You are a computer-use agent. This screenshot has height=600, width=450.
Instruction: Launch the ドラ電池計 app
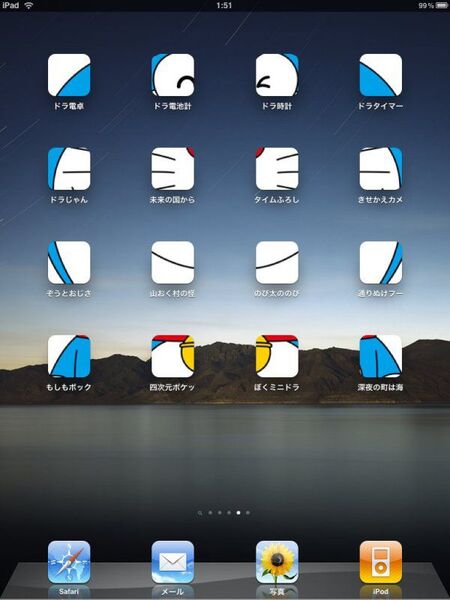173,75
